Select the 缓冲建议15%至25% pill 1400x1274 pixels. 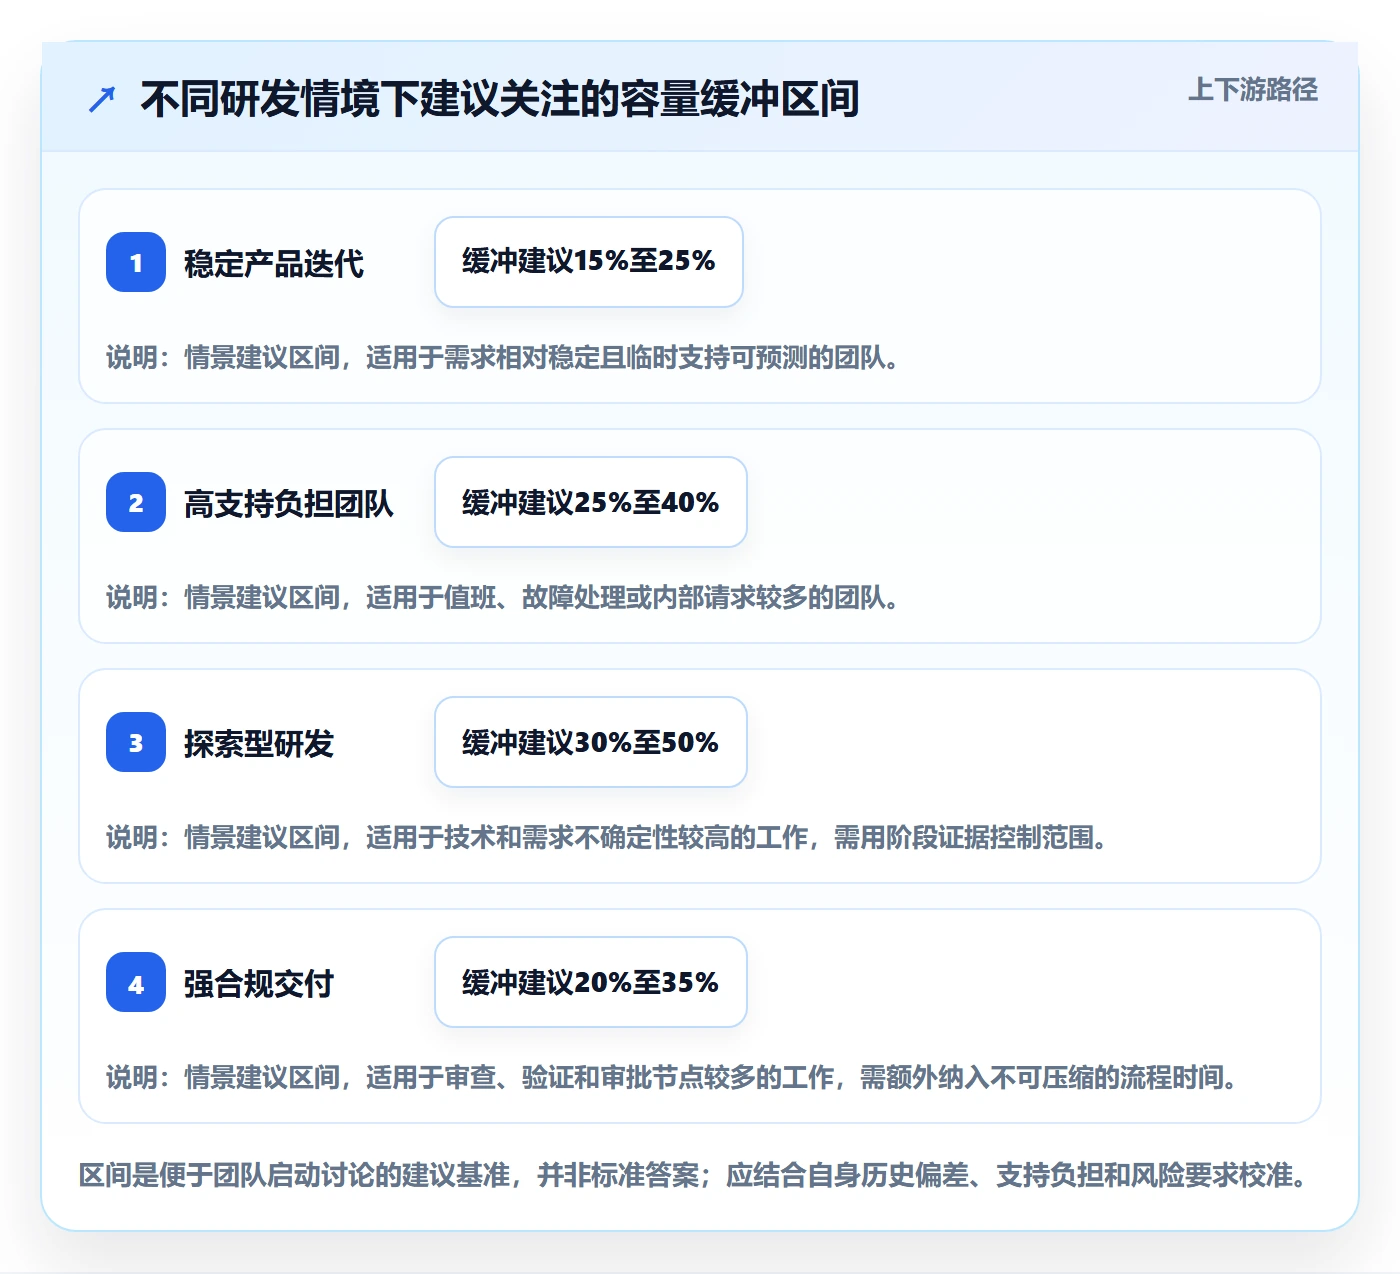click(589, 262)
